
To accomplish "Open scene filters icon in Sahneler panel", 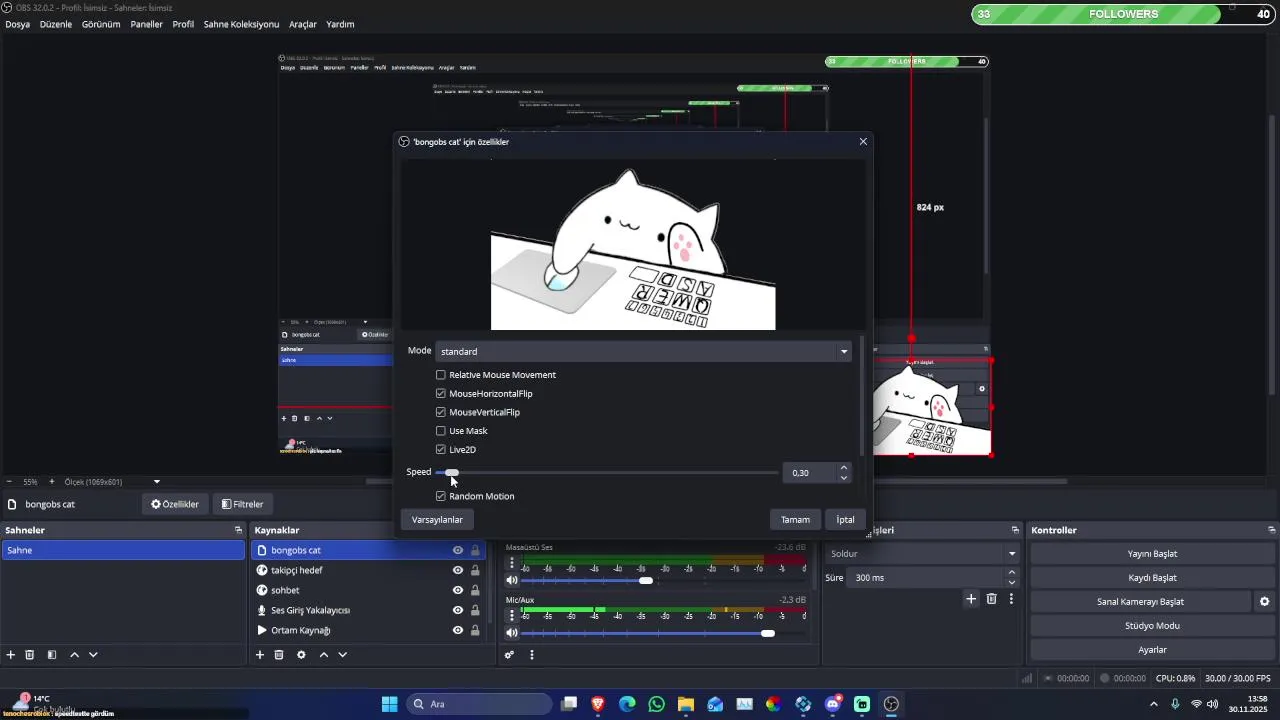I will click(52, 655).
